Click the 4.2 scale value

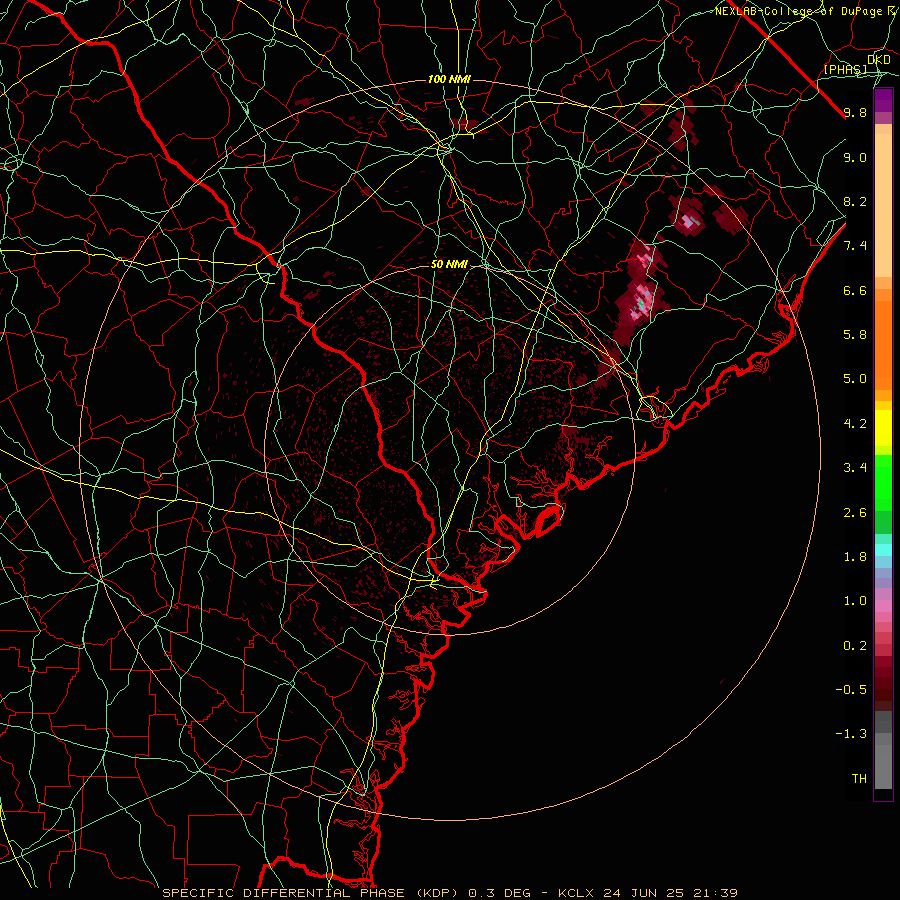click(855, 424)
